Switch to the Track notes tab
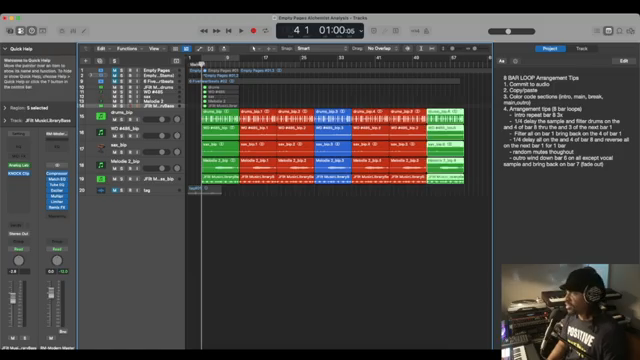Viewport: 640px width, 360px height. pyautogui.click(x=582, y=49)
